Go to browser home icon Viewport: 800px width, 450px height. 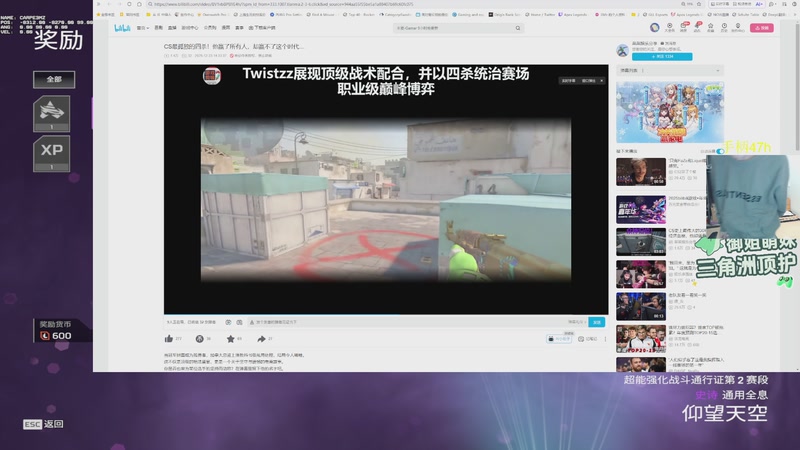click(x=139, y=4)
